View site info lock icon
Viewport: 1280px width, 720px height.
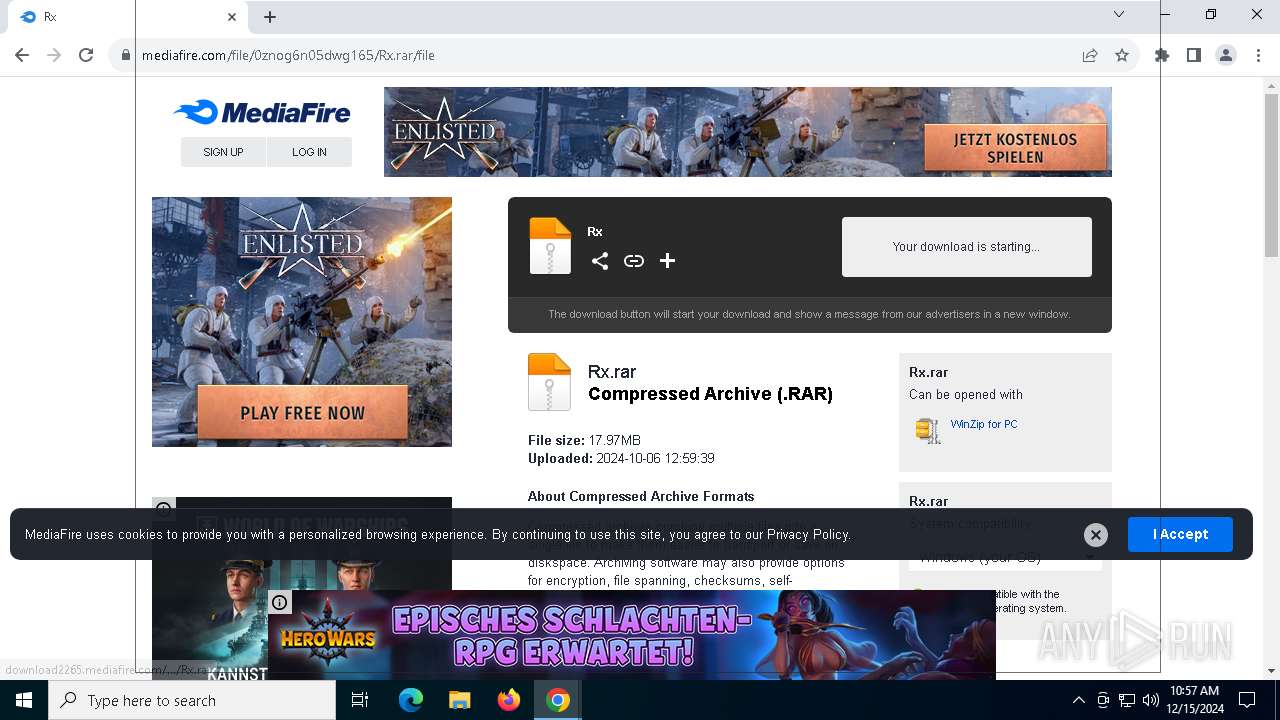point(125,55)
